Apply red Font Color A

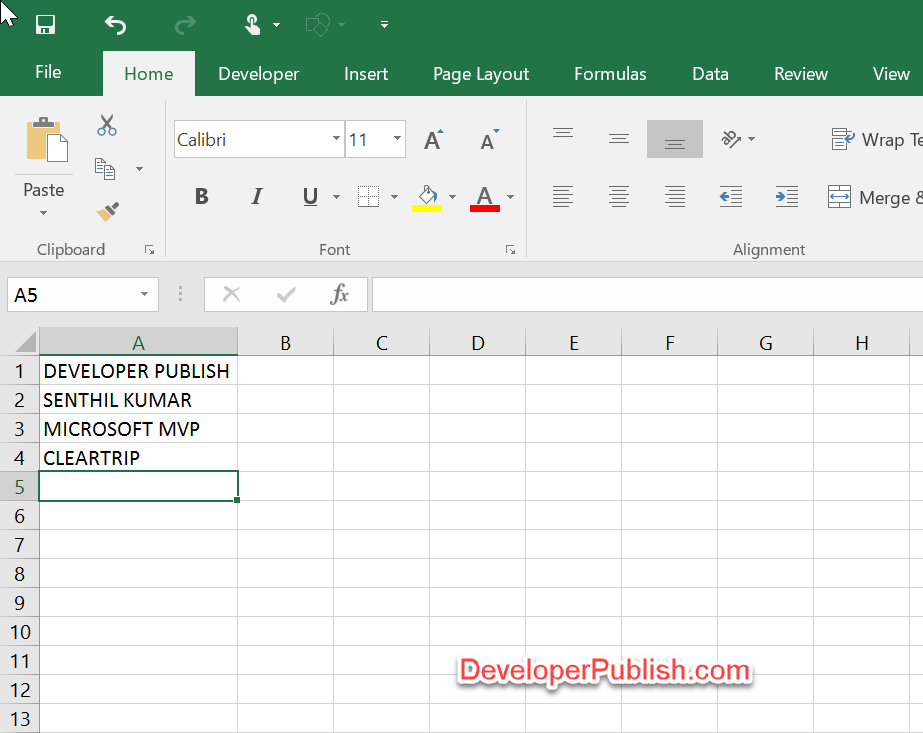(484, 198)
